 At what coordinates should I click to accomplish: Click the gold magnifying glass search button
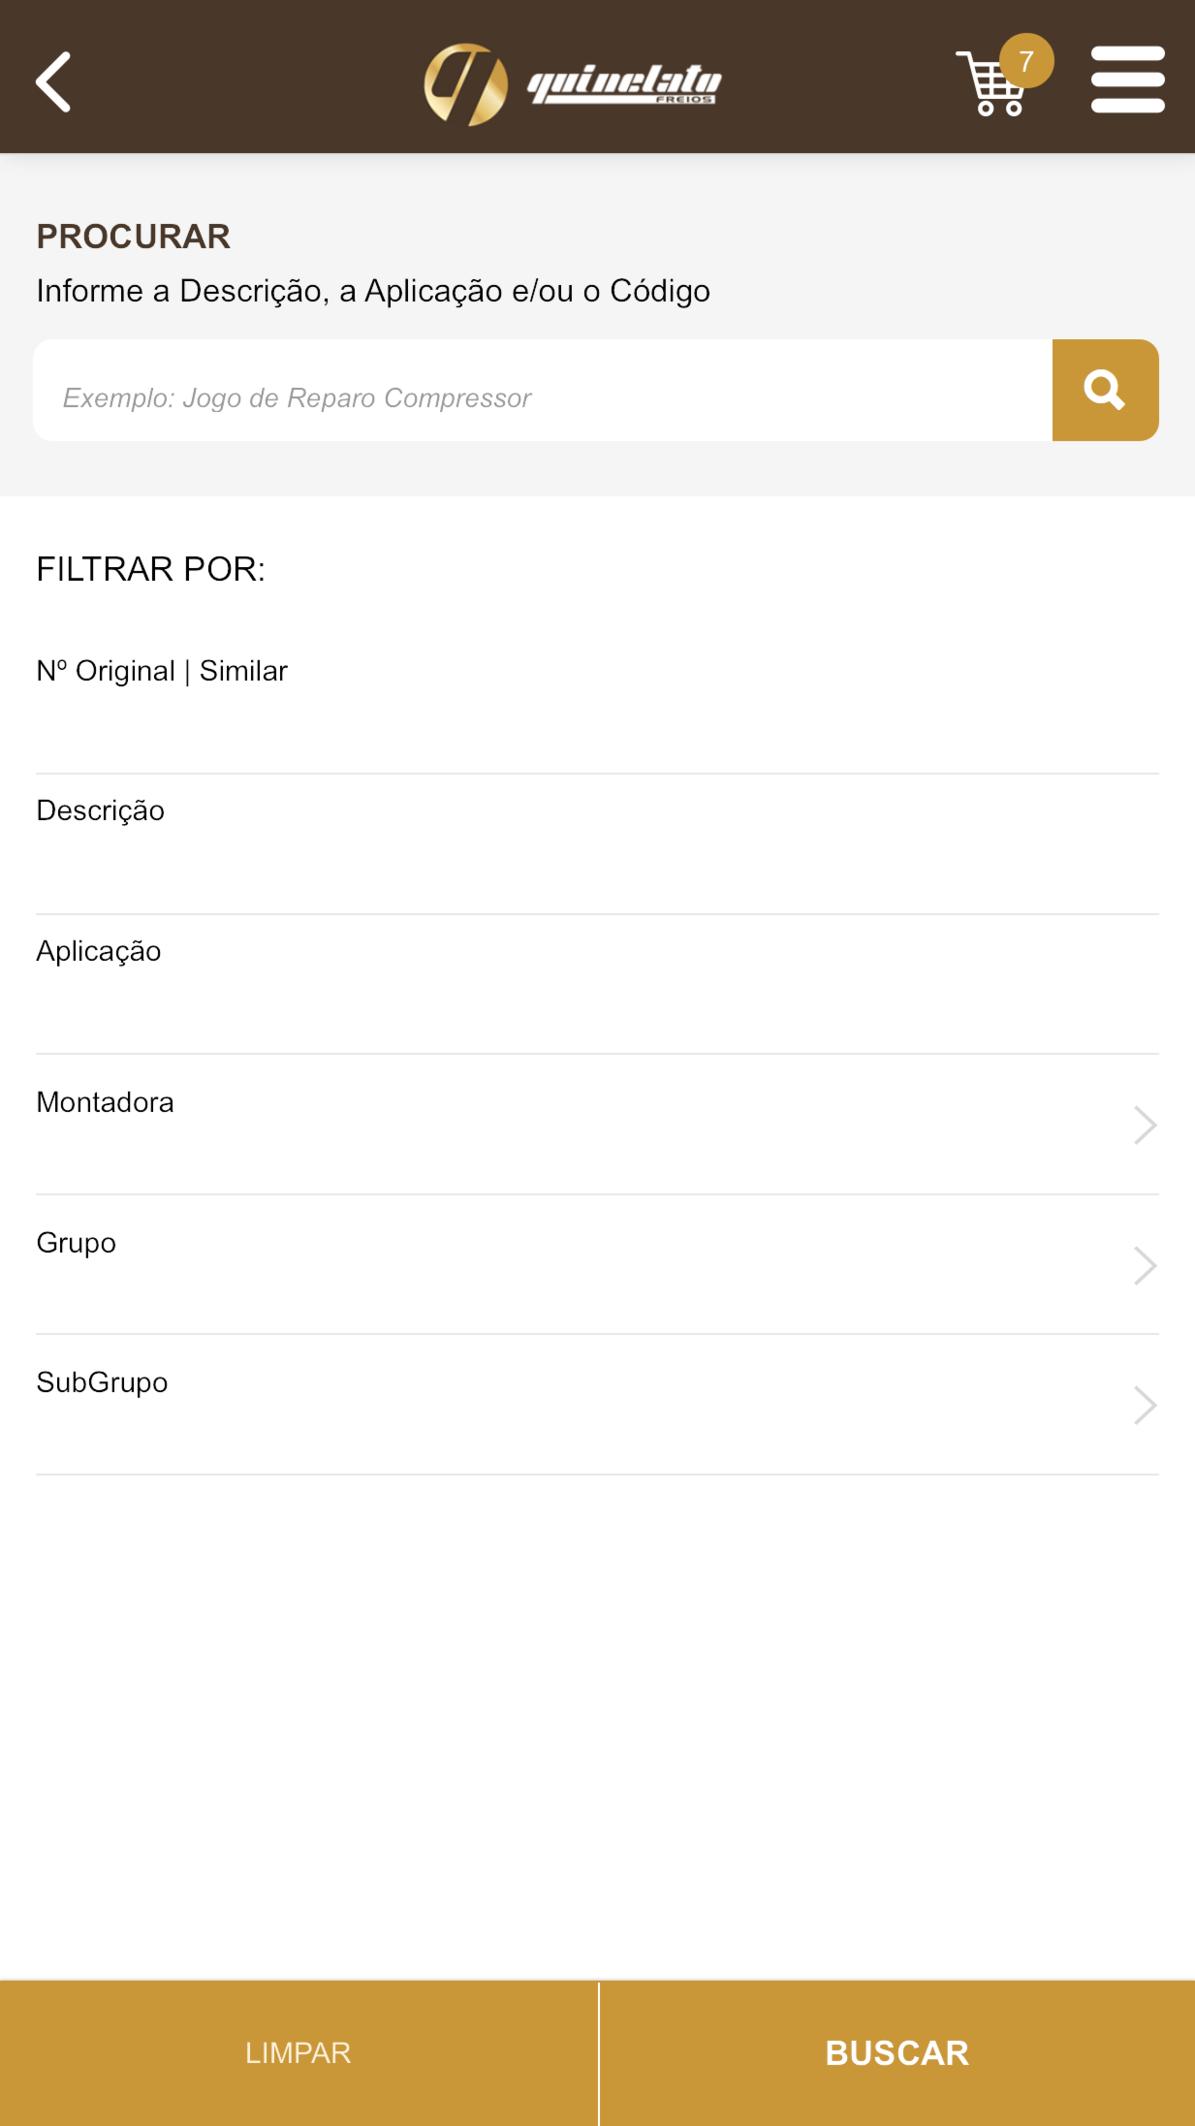click(x=1105, y=390)
